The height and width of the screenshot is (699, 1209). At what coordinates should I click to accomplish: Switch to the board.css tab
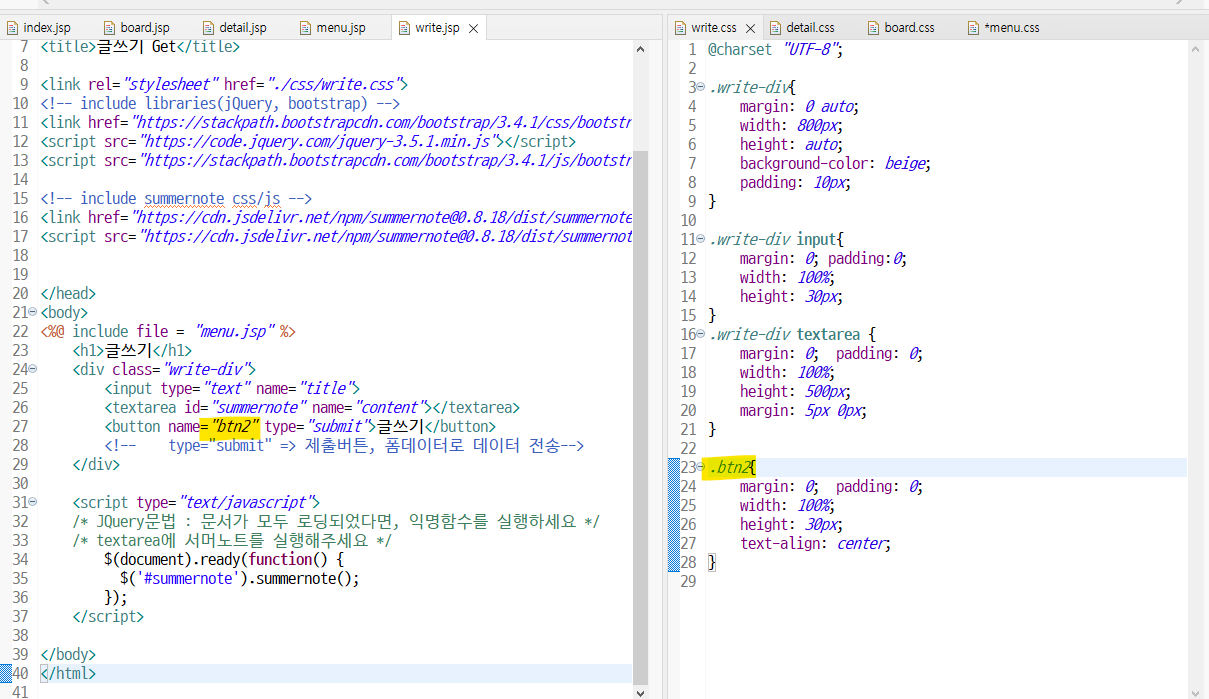pyautogui.click(x=910, y=28)
